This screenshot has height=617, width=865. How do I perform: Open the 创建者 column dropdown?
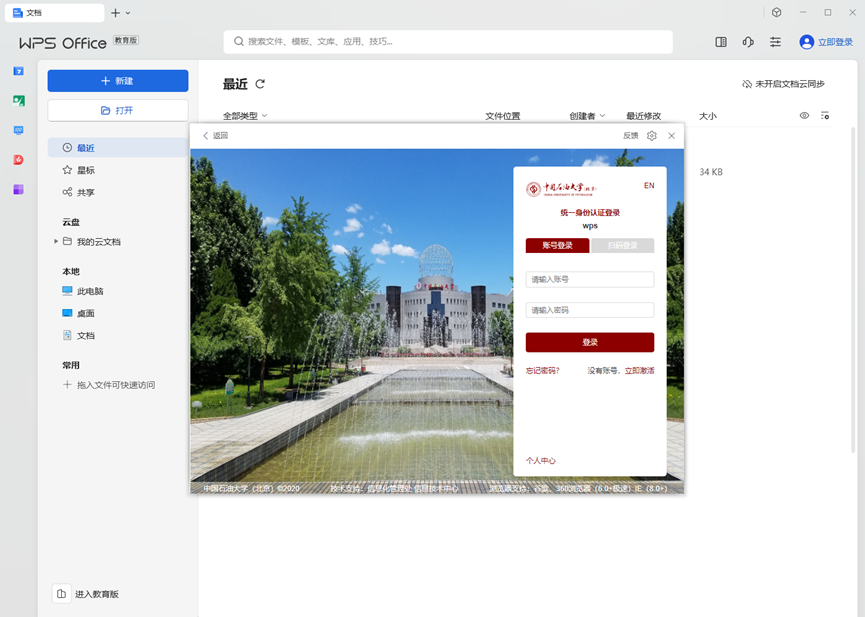coord(587,116)
